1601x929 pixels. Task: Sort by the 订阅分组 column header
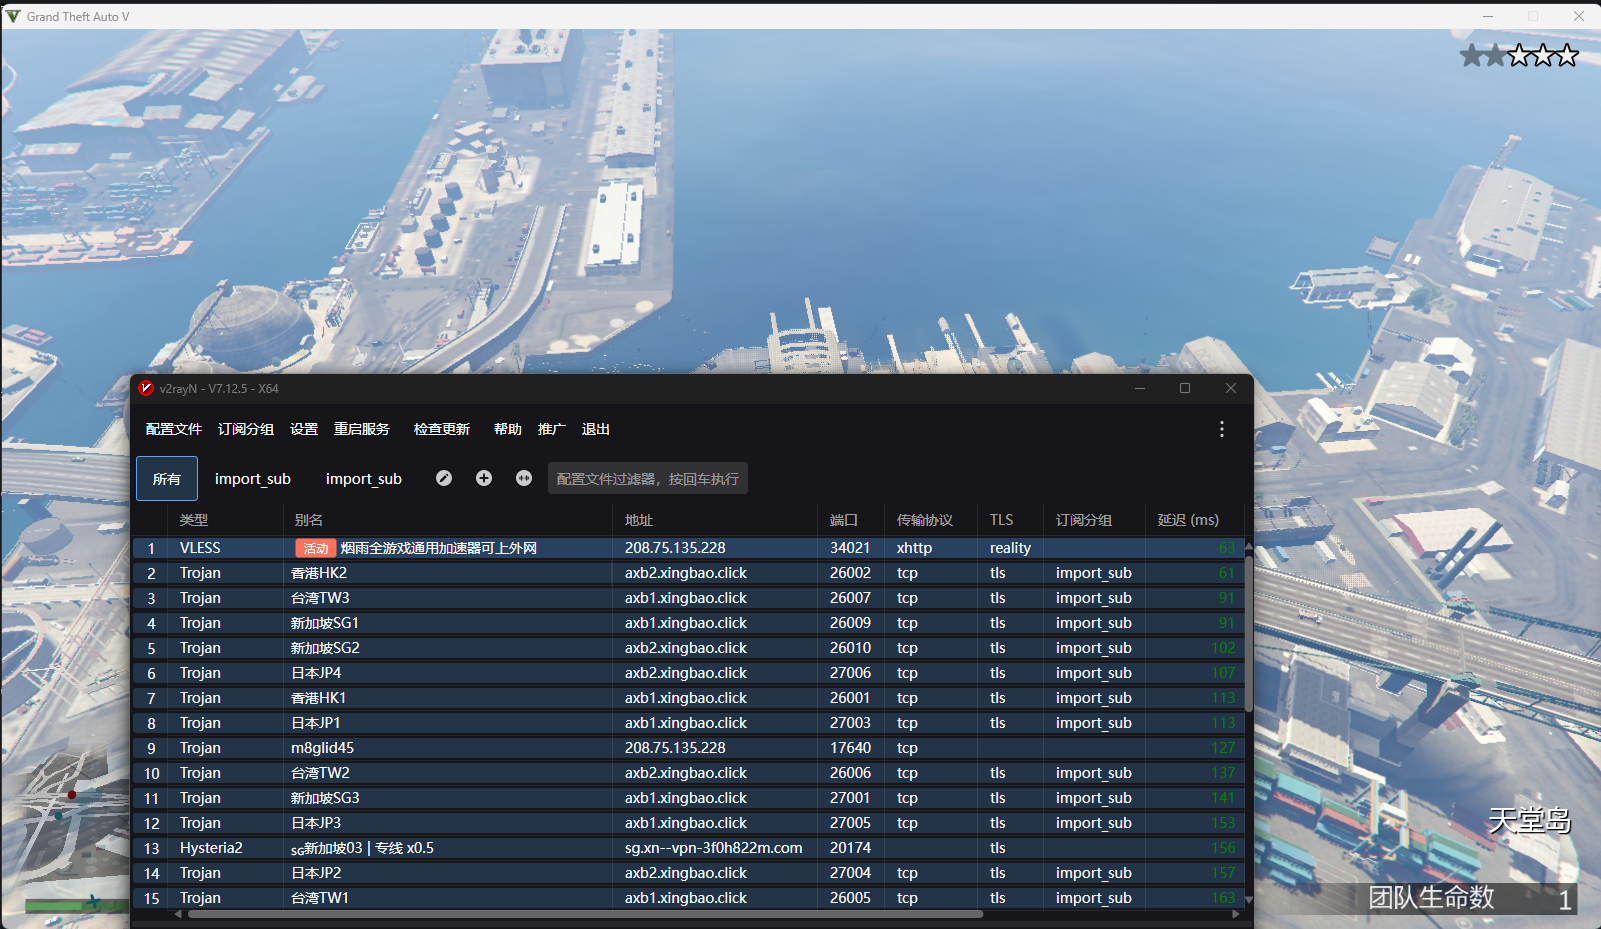point(1094,520)
